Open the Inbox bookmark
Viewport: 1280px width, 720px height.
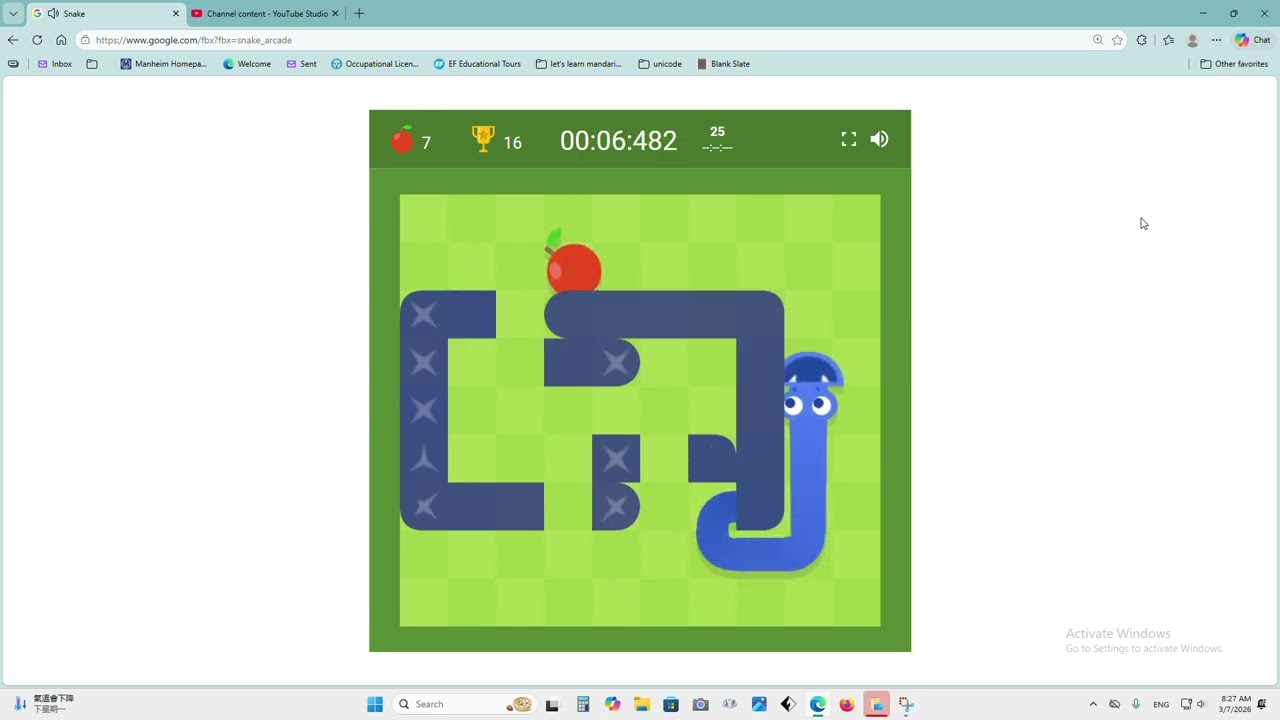point(55,64)
